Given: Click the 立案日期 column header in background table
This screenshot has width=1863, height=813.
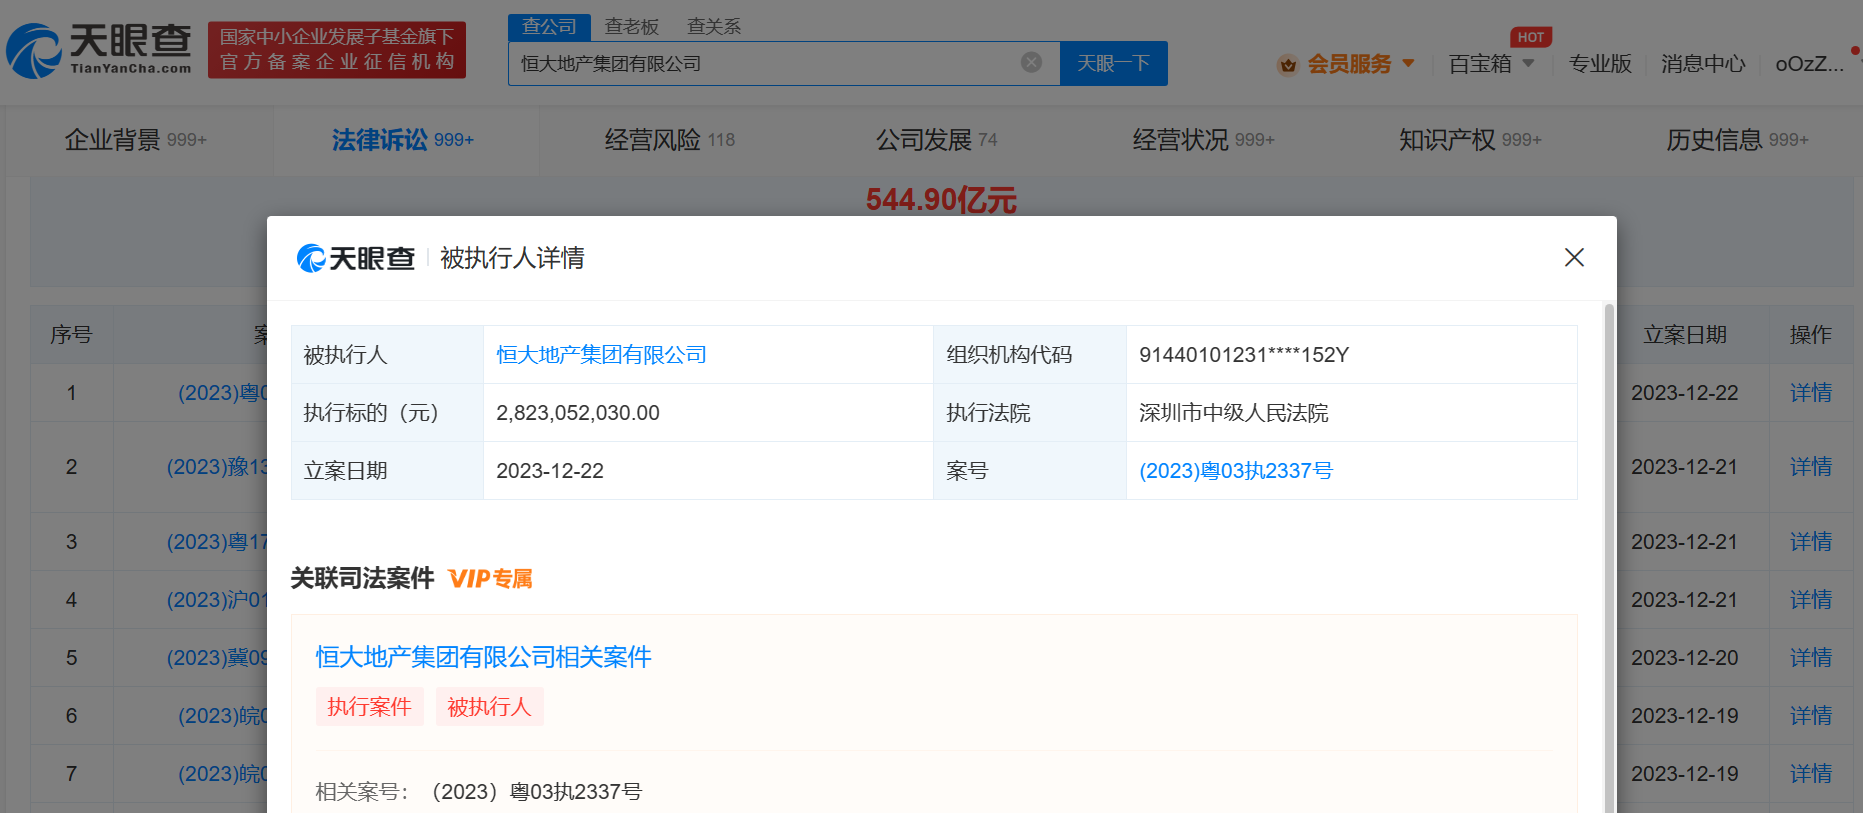Looking at the screenshot, I should pos(1685,335).
